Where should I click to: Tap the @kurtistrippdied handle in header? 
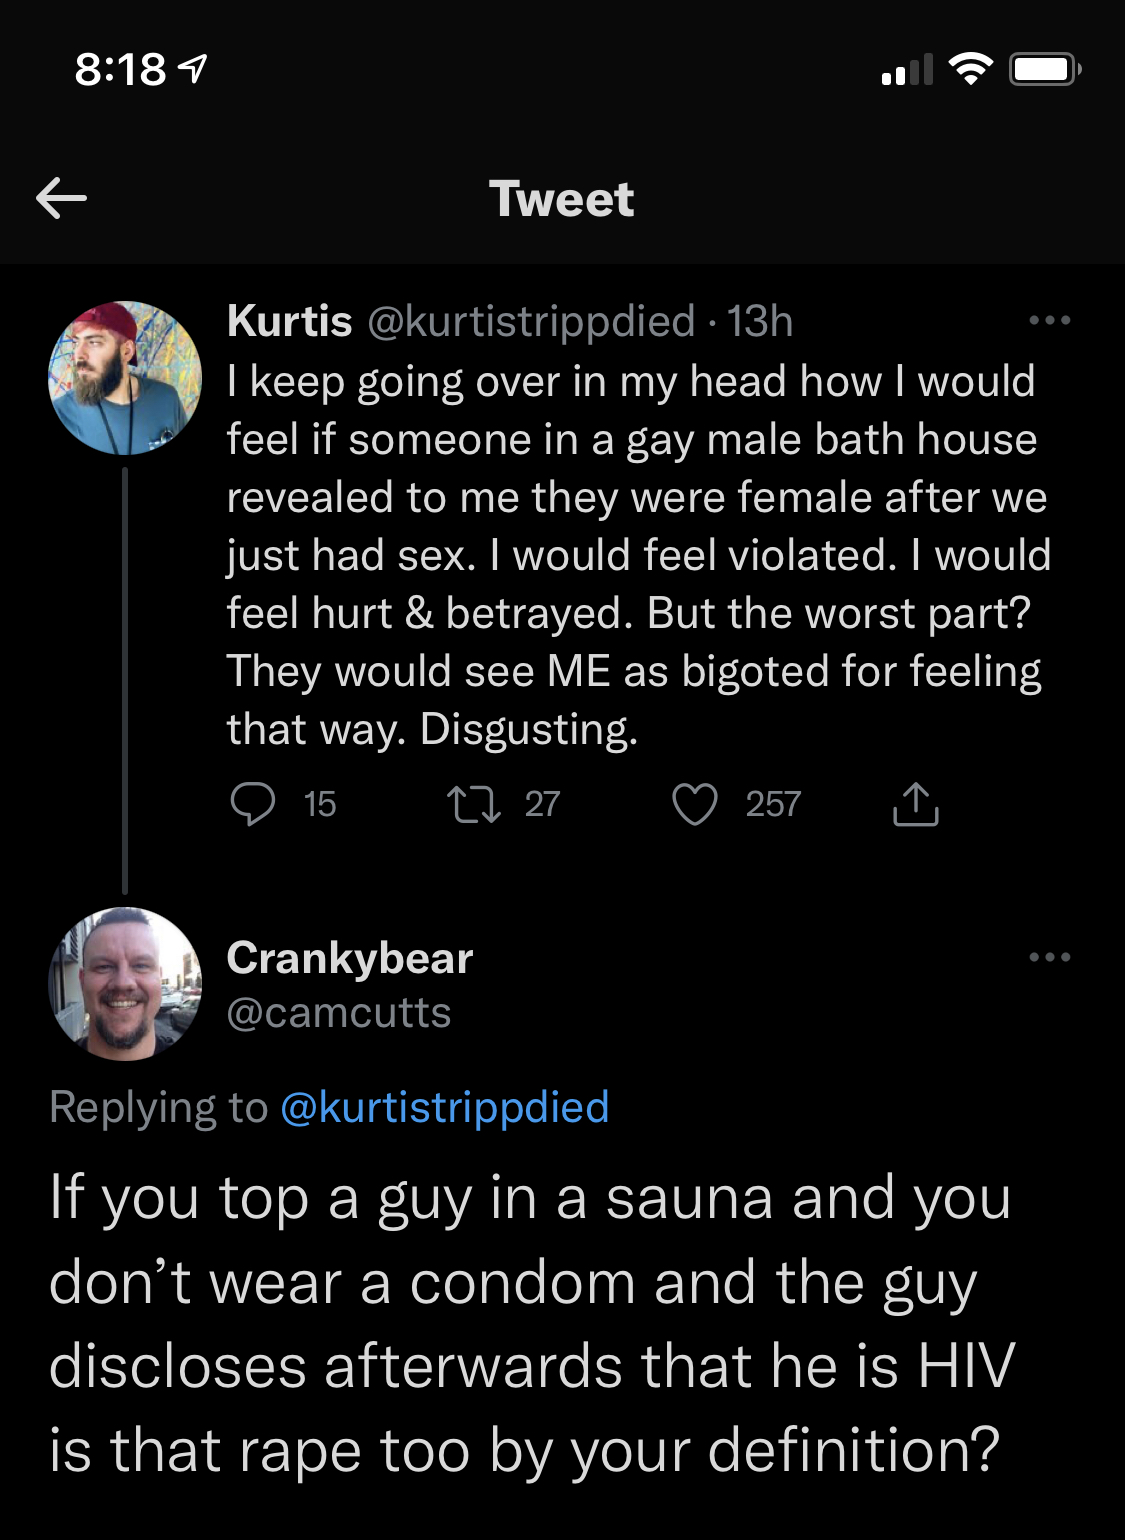point(531,322)
